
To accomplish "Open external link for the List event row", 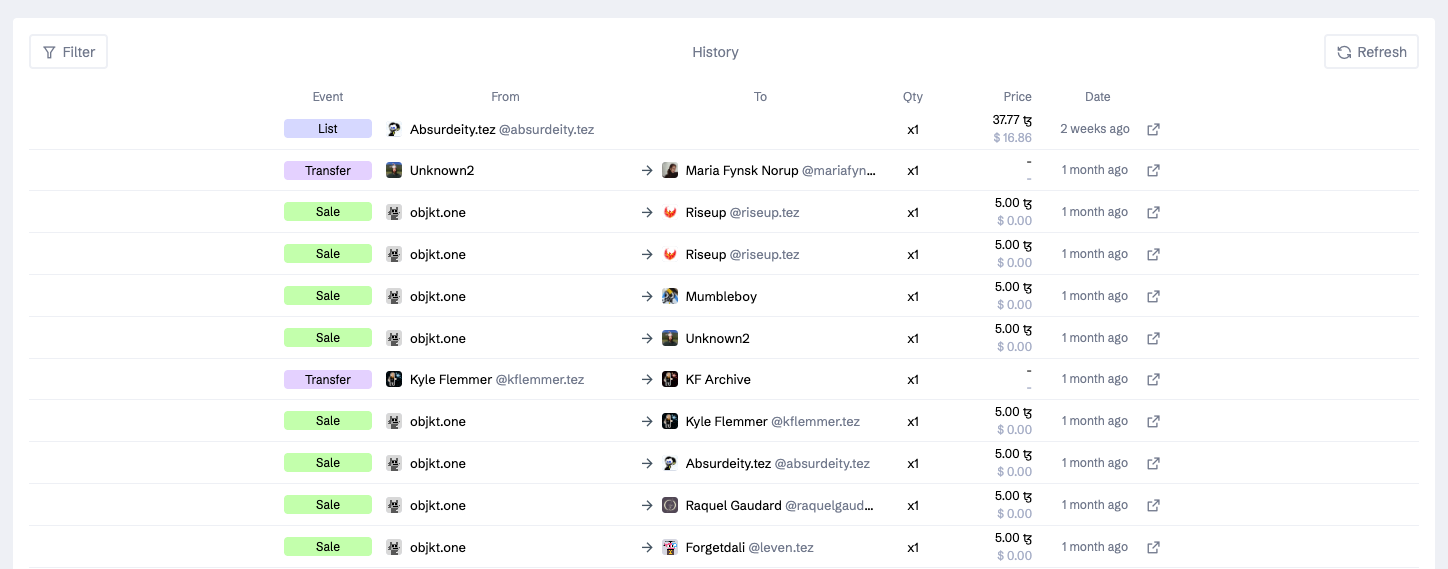I will pyautogui.click(x=1153, y=129).
